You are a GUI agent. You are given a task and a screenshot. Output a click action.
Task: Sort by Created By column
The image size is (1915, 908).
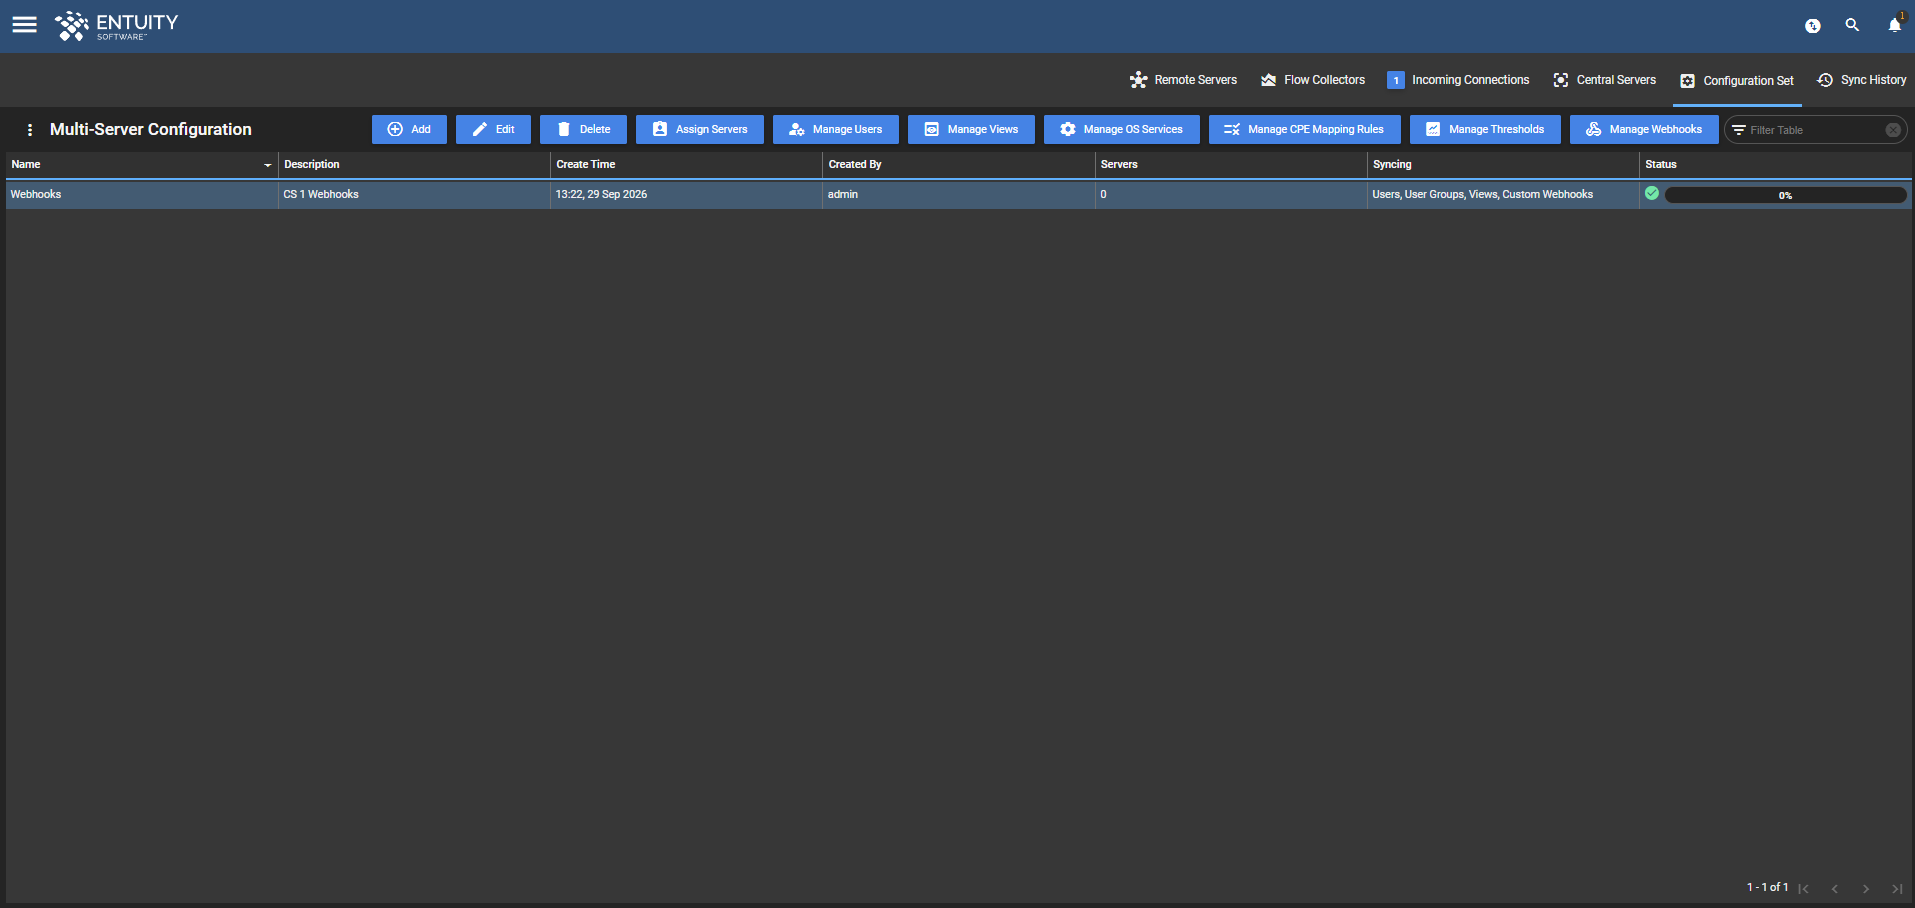point(958,164)
